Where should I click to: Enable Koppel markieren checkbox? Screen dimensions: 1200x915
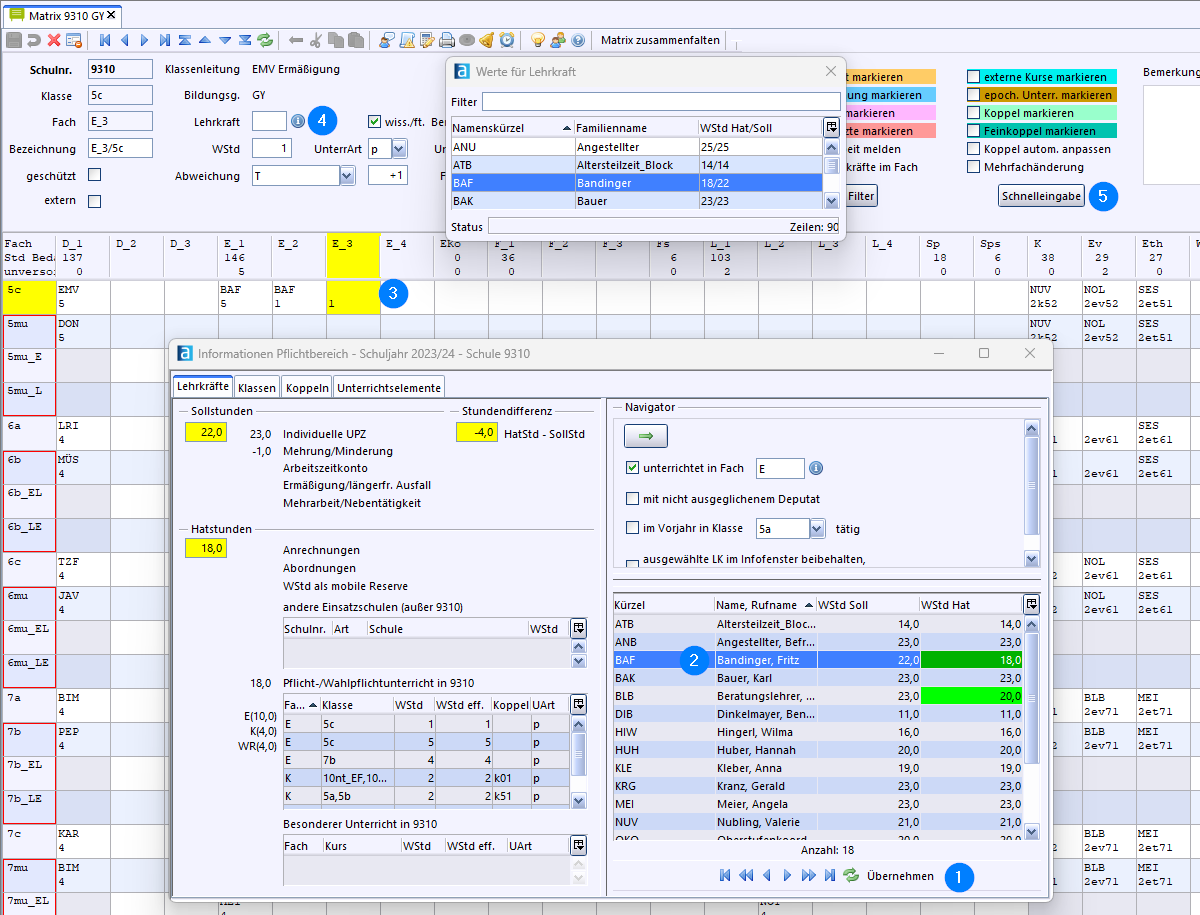coord(973,113)
